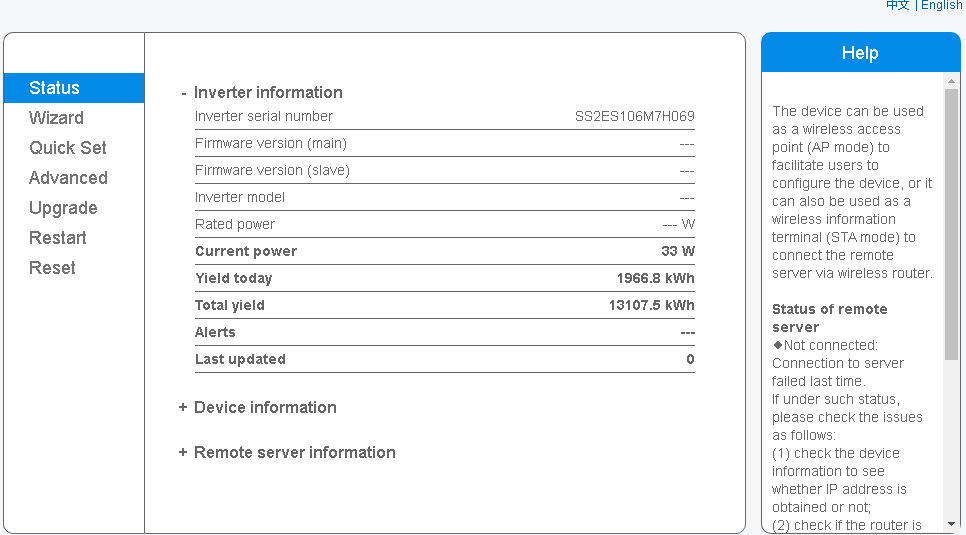Click the minus icon beside Inverter information
The image size is (966, 535).
184,93
